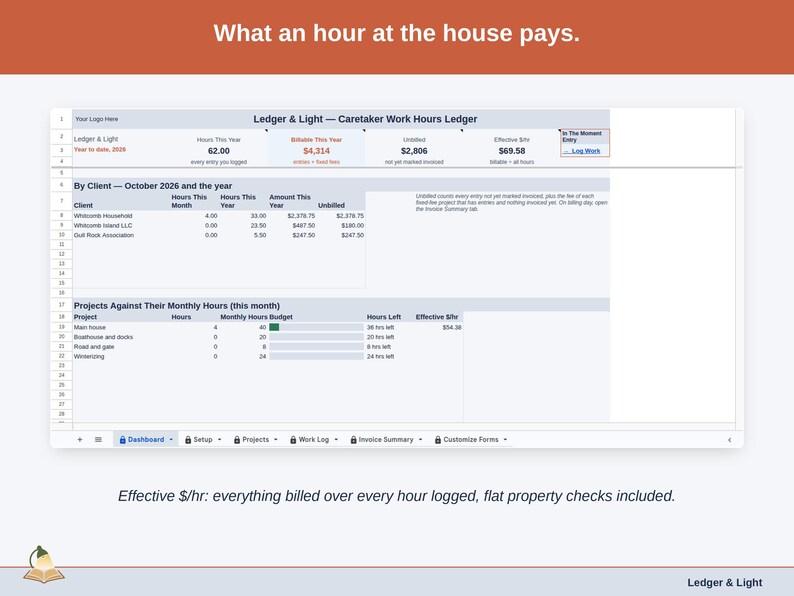
Task: Click the add sheet plus icon
Action: point(80,440)
